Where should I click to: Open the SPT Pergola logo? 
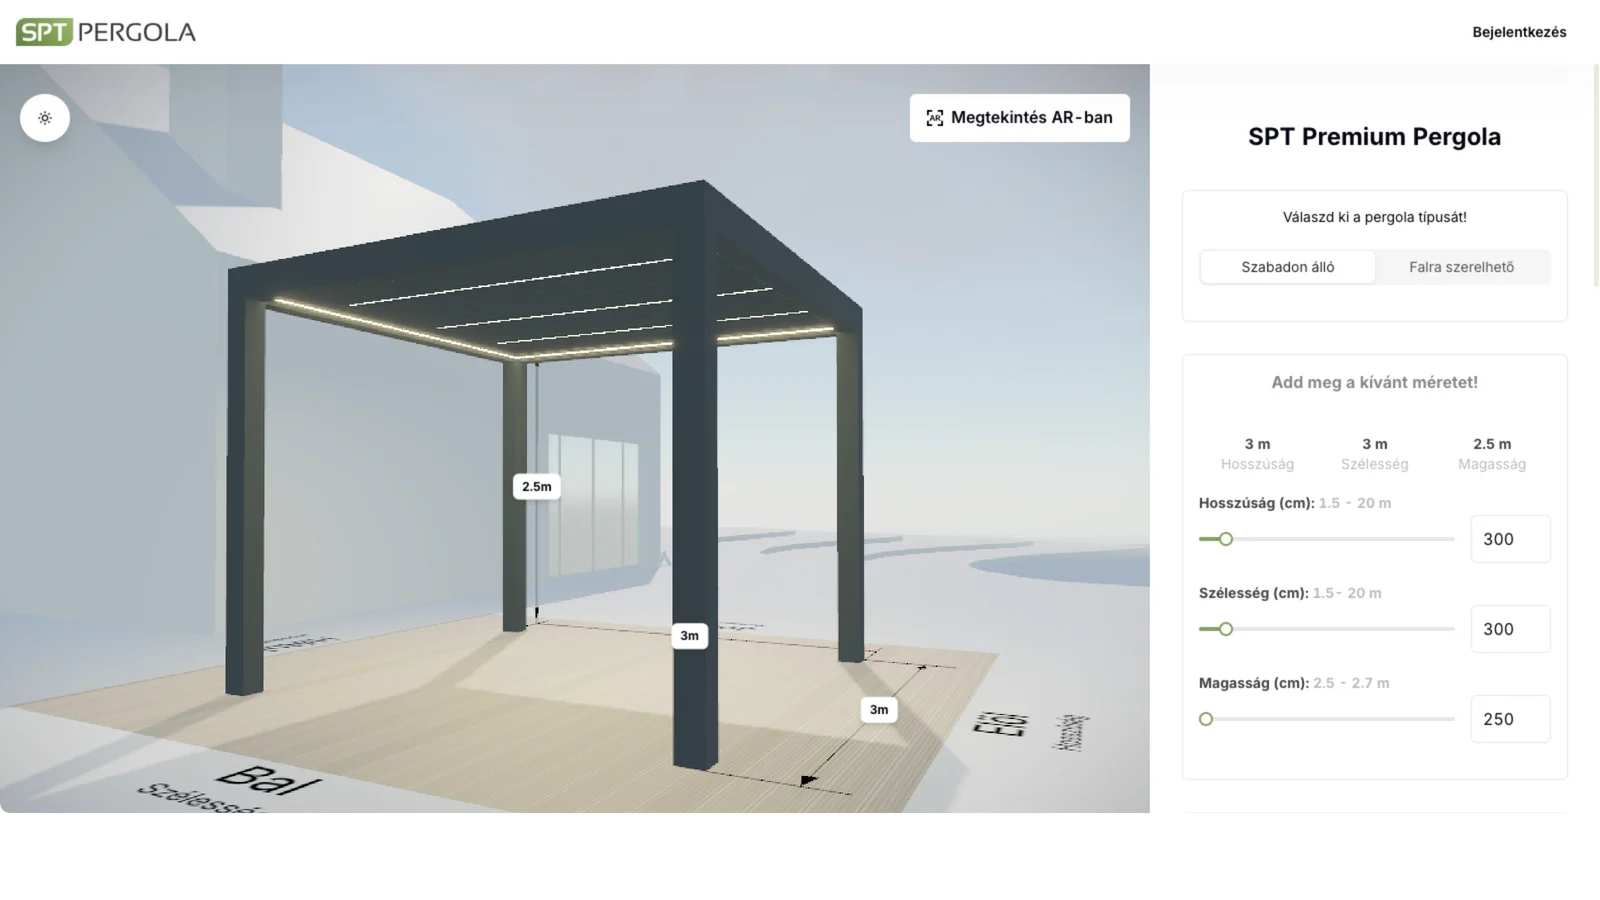coord(106,32)
